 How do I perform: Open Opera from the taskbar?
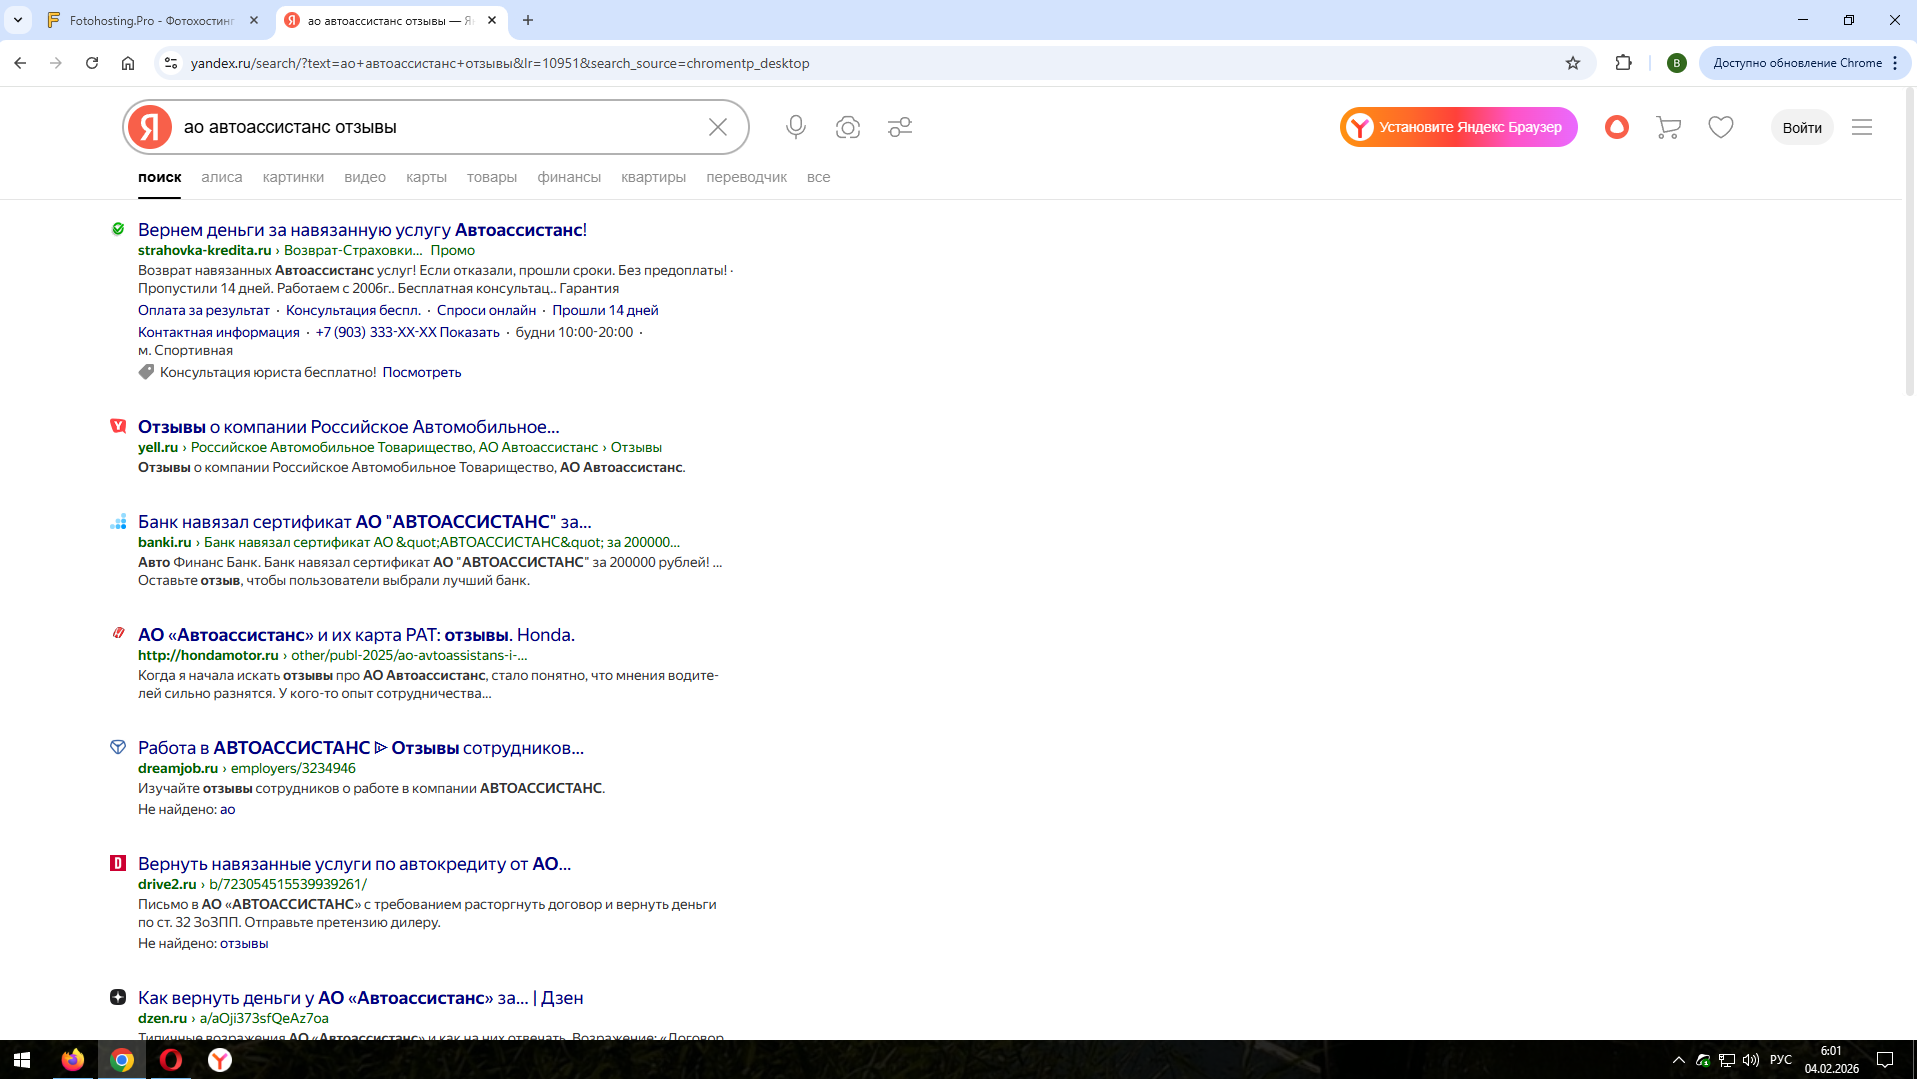pyautogui.click(x=171, y=1060)
